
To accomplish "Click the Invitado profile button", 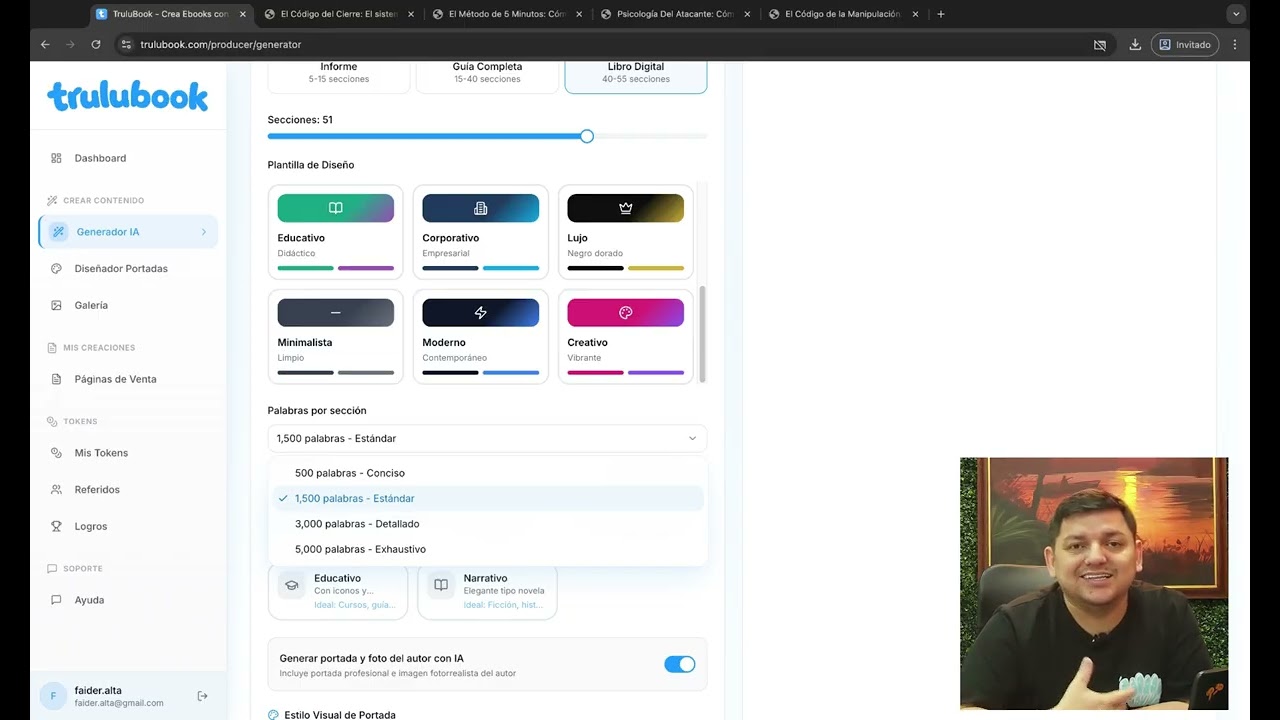I will [1185, 44].
